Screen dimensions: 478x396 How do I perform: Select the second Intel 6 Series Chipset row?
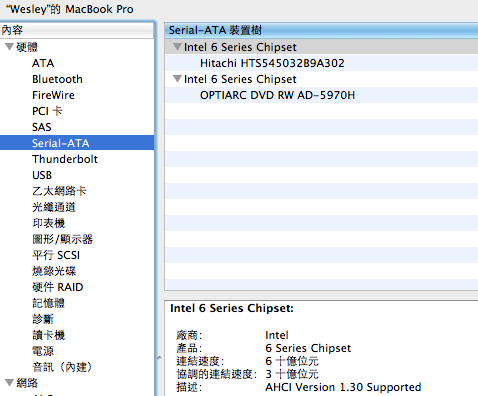[322, 79]
